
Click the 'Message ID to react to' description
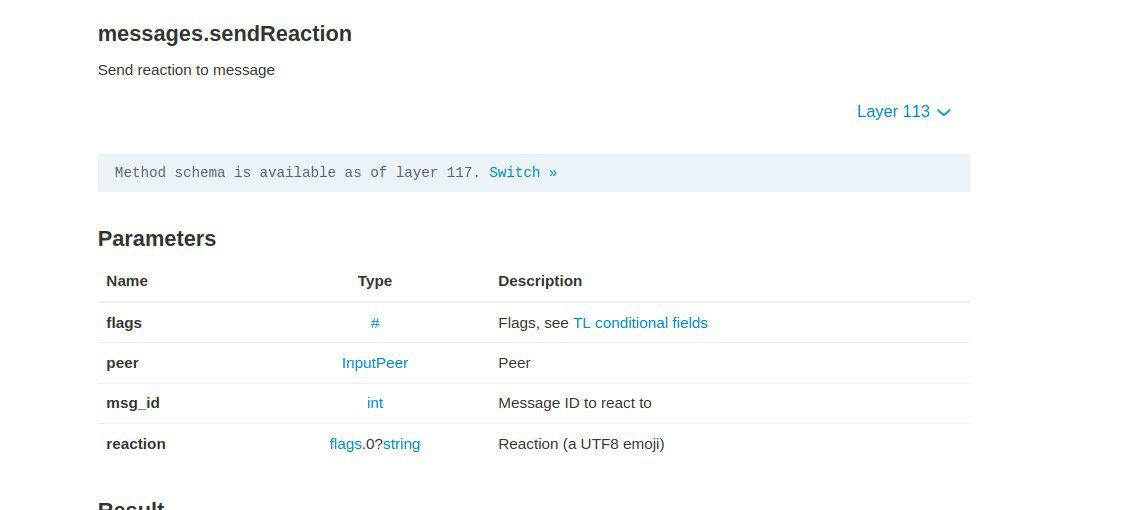(575, 403)
